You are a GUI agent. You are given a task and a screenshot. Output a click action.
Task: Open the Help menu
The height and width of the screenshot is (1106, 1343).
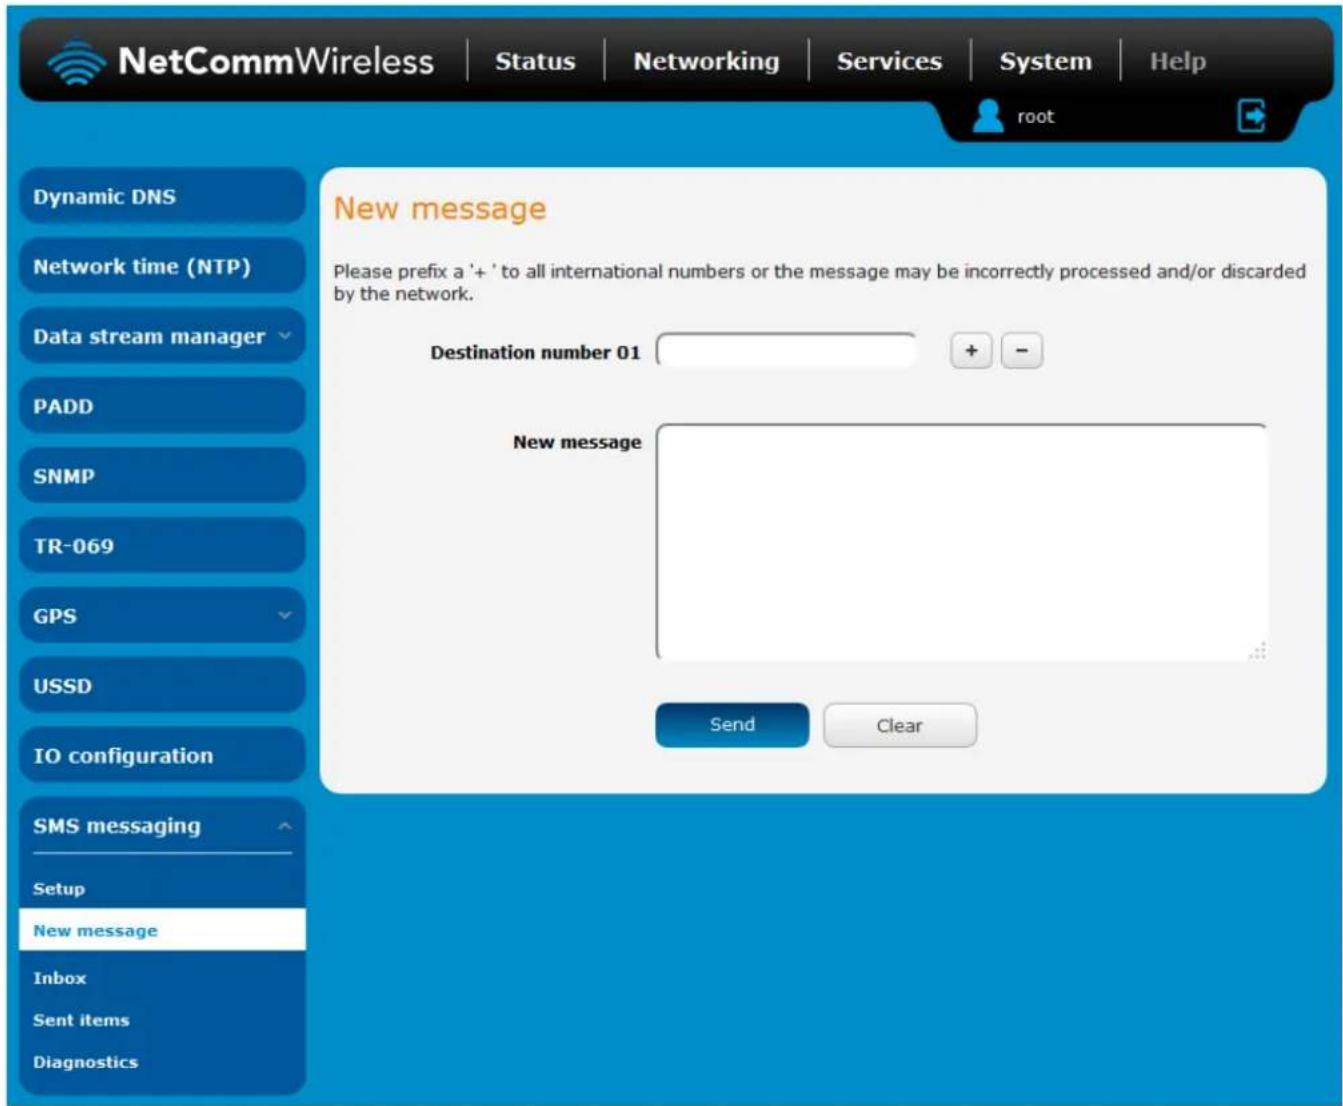pos(1177,62)
